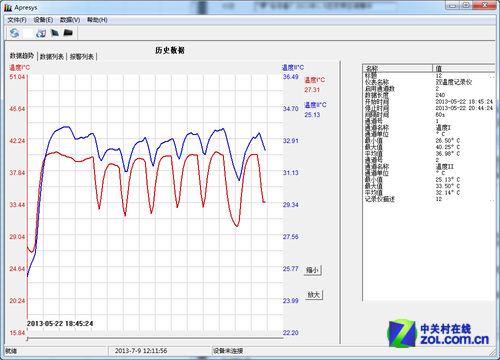The image size is (500, 360).
Task: Open the 设备(E) menu
Action: pos(43,20)
